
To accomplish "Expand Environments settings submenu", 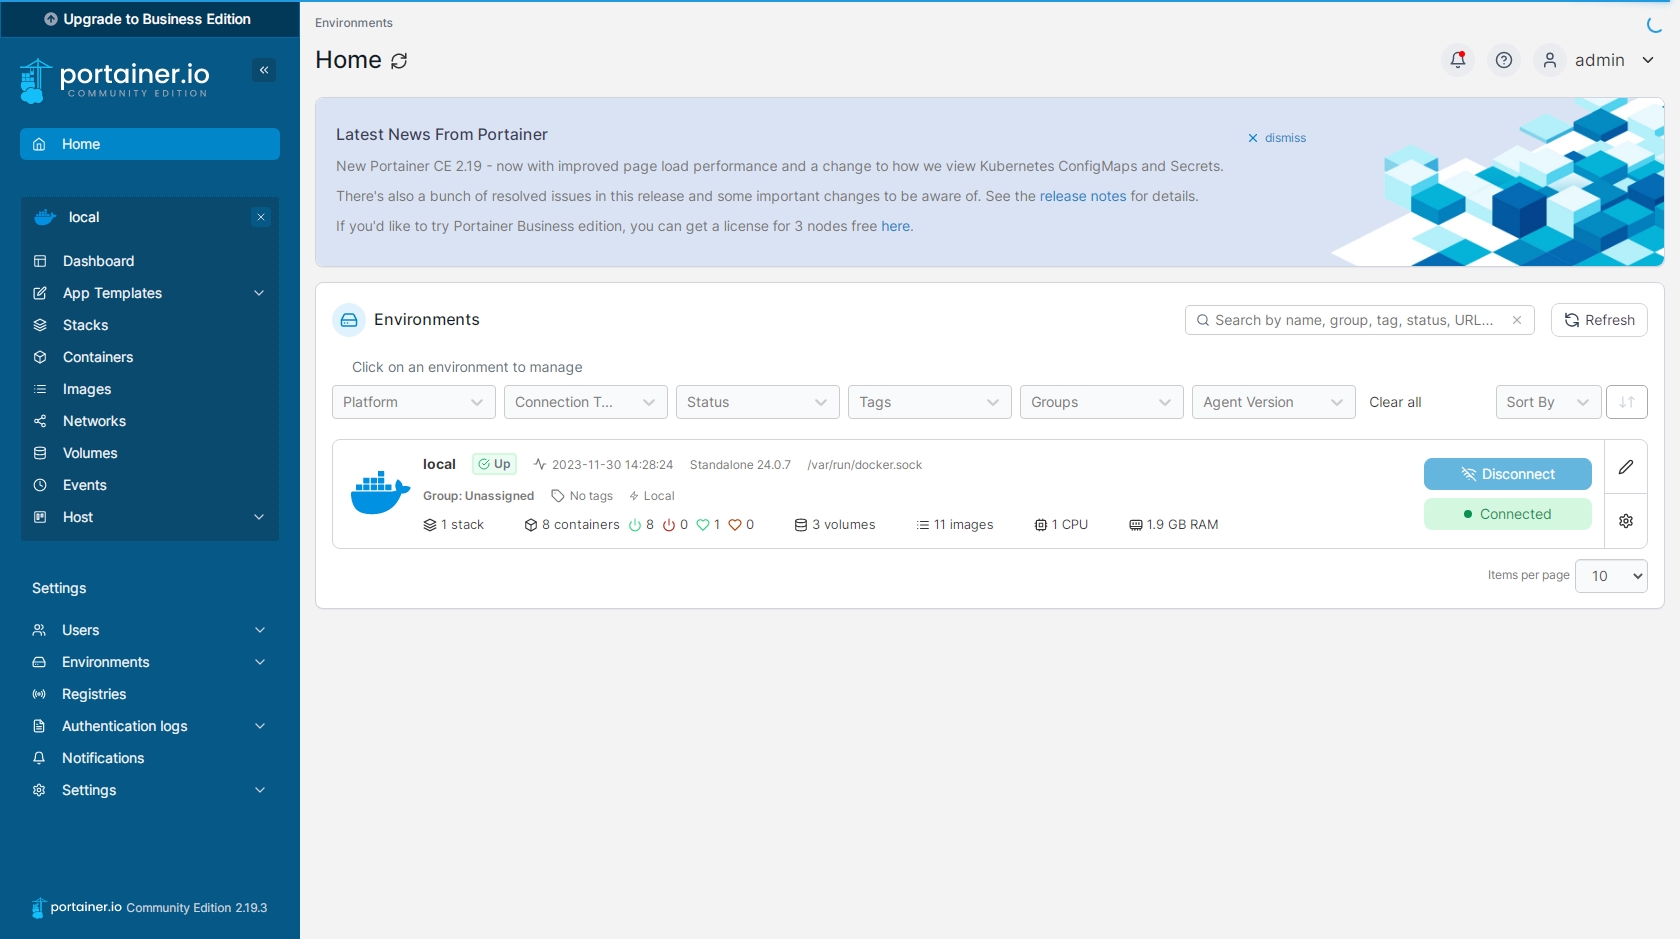I will coord(260,662).
